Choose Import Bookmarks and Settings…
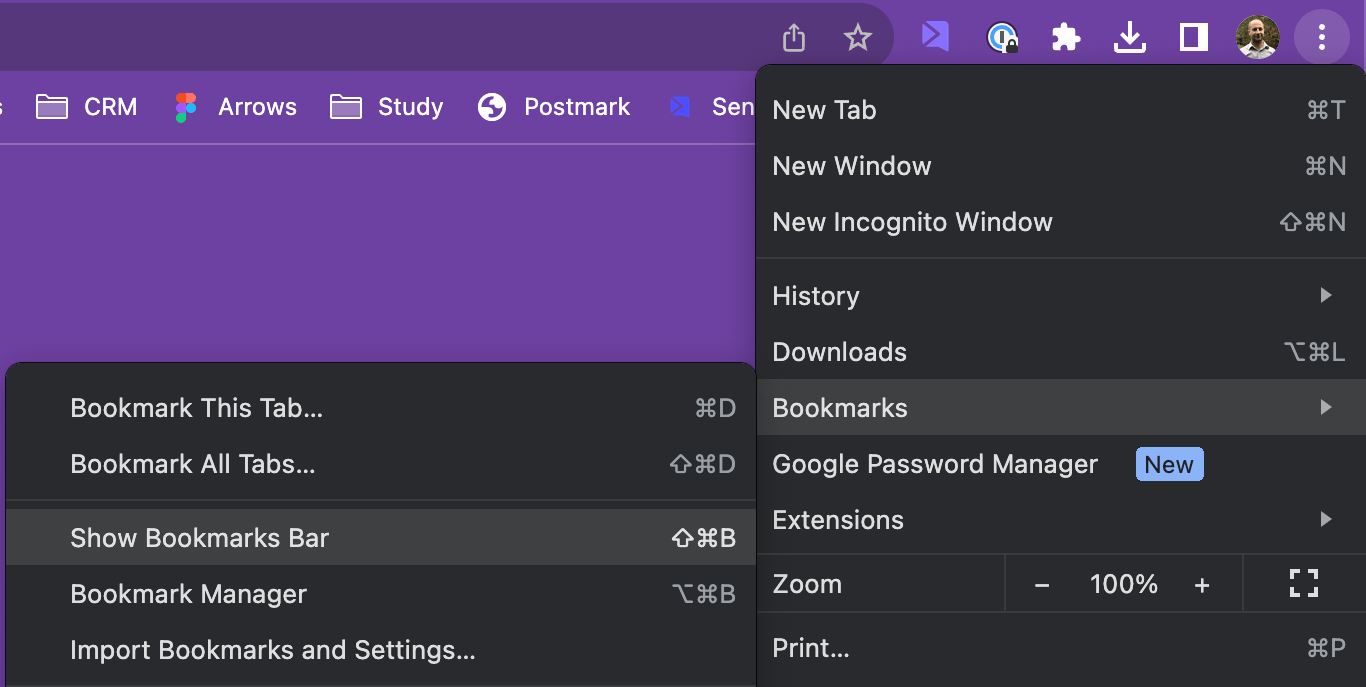 click(381, 650)
